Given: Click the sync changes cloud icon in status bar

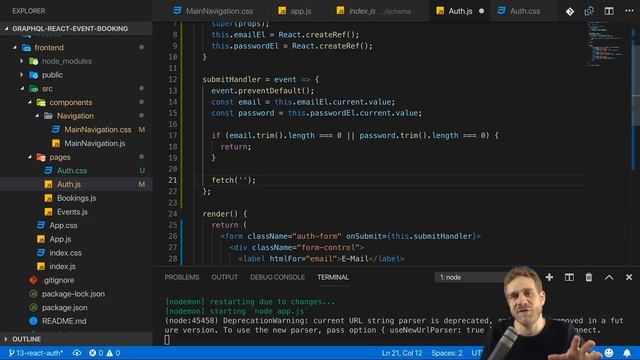Looking at the screenshot, I should 76,353.
